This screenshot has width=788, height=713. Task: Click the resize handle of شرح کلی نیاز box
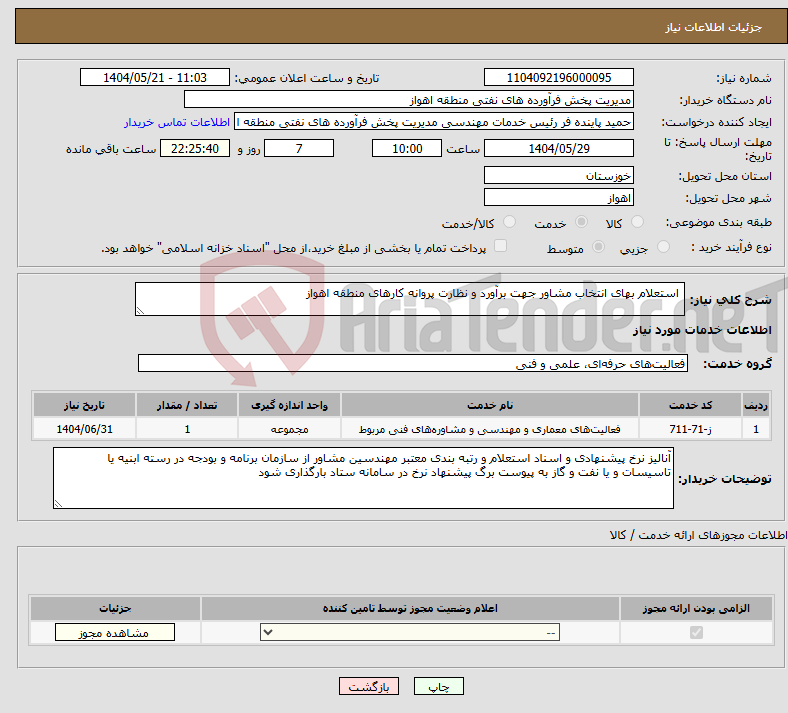(x=140, y=311)
